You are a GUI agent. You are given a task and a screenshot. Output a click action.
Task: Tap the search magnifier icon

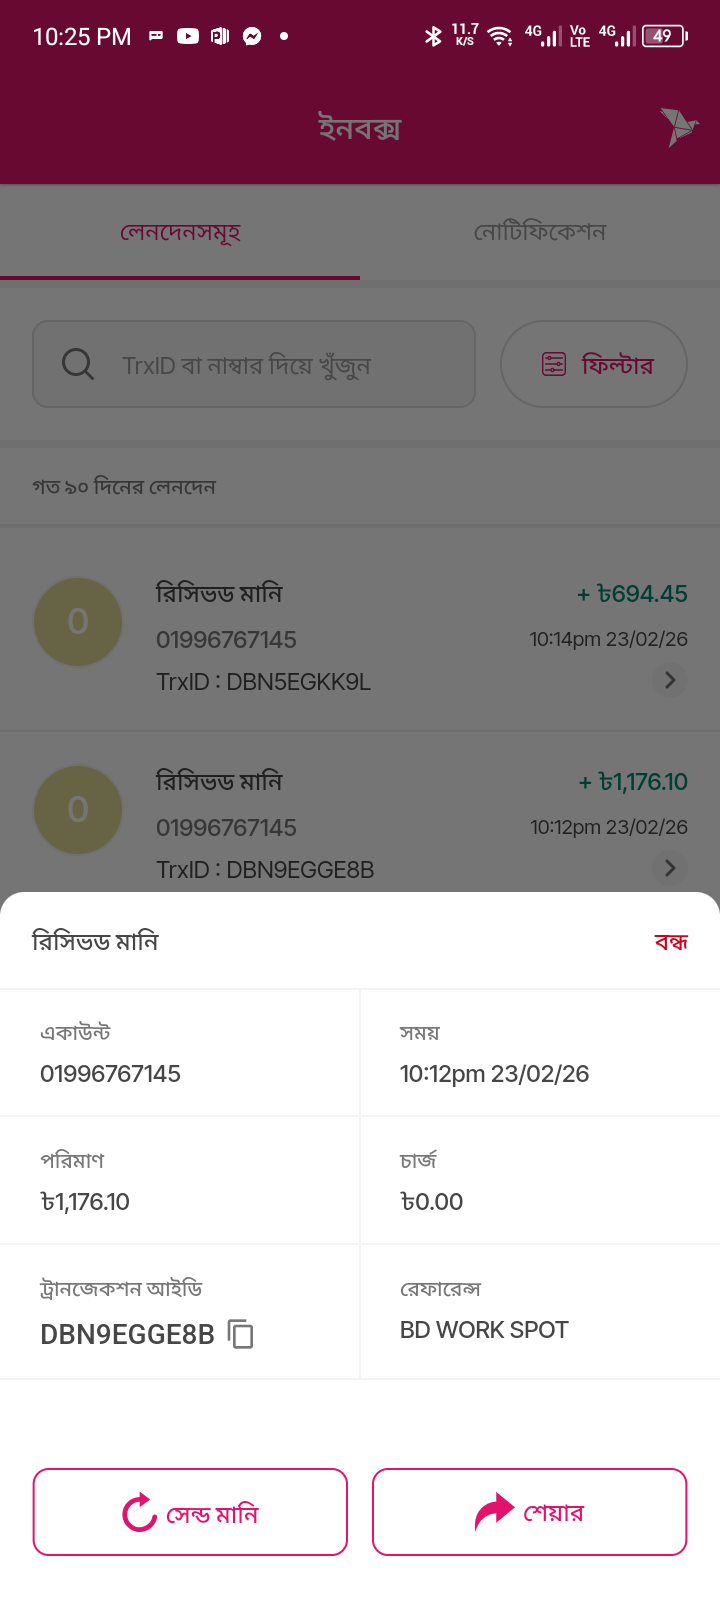point(78,364)
